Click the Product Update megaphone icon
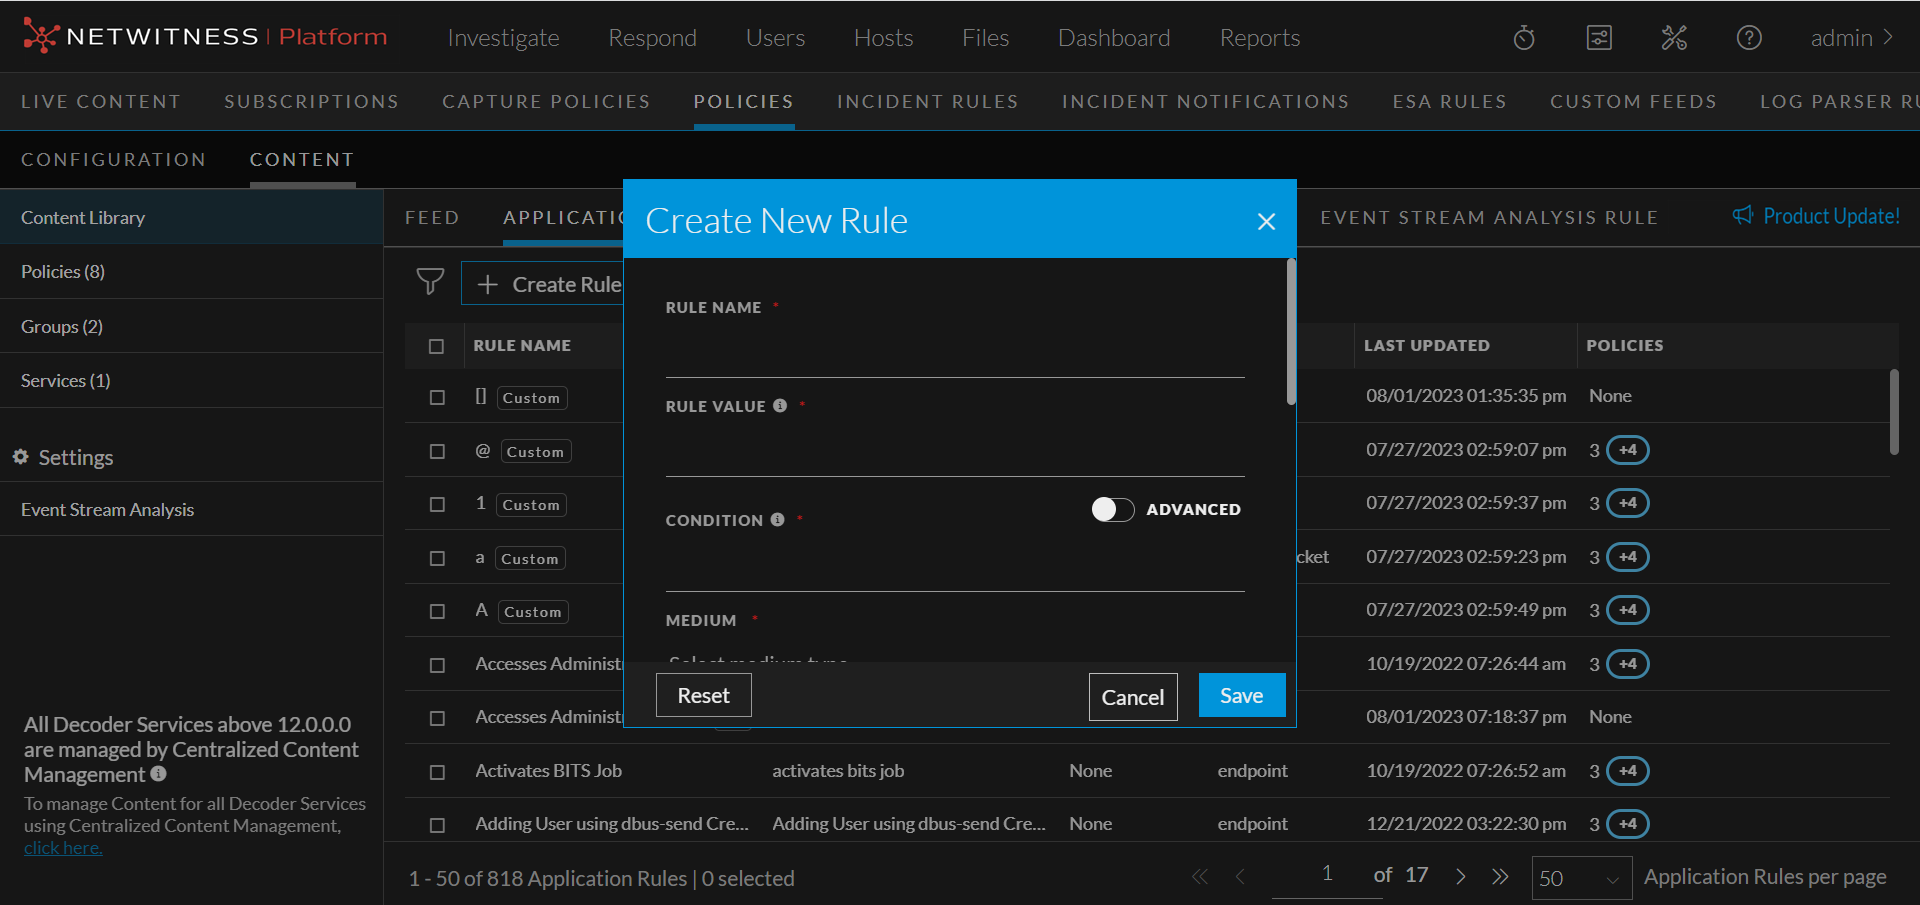 click(1743, 216)
